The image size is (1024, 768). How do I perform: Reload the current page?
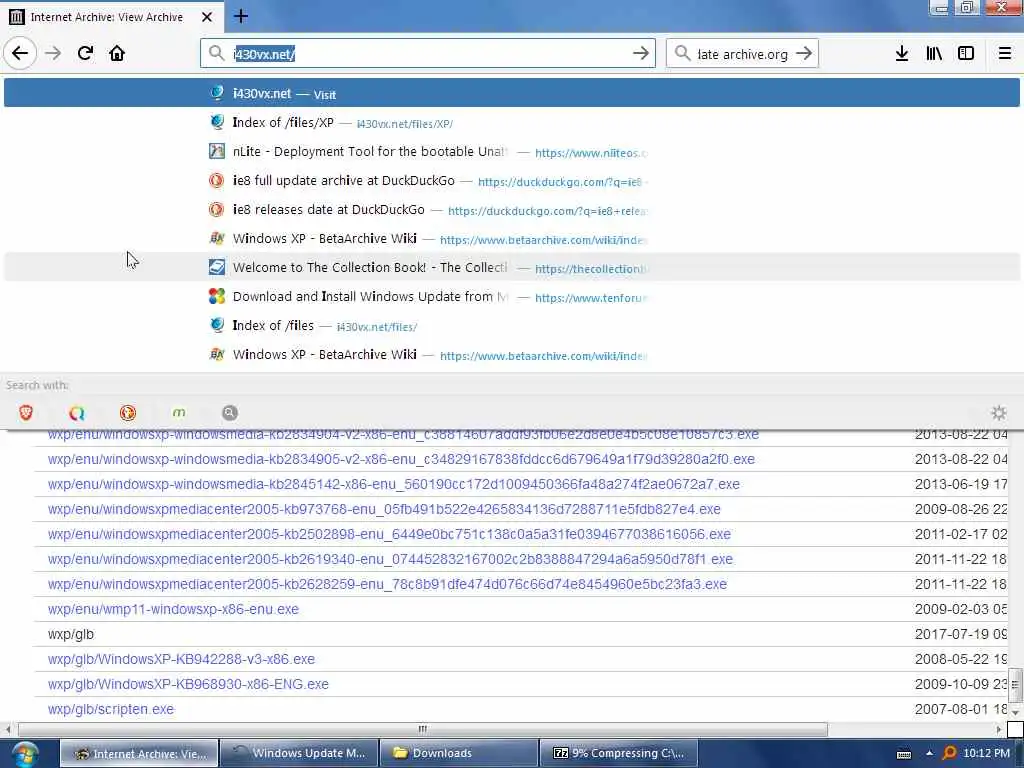85,53
